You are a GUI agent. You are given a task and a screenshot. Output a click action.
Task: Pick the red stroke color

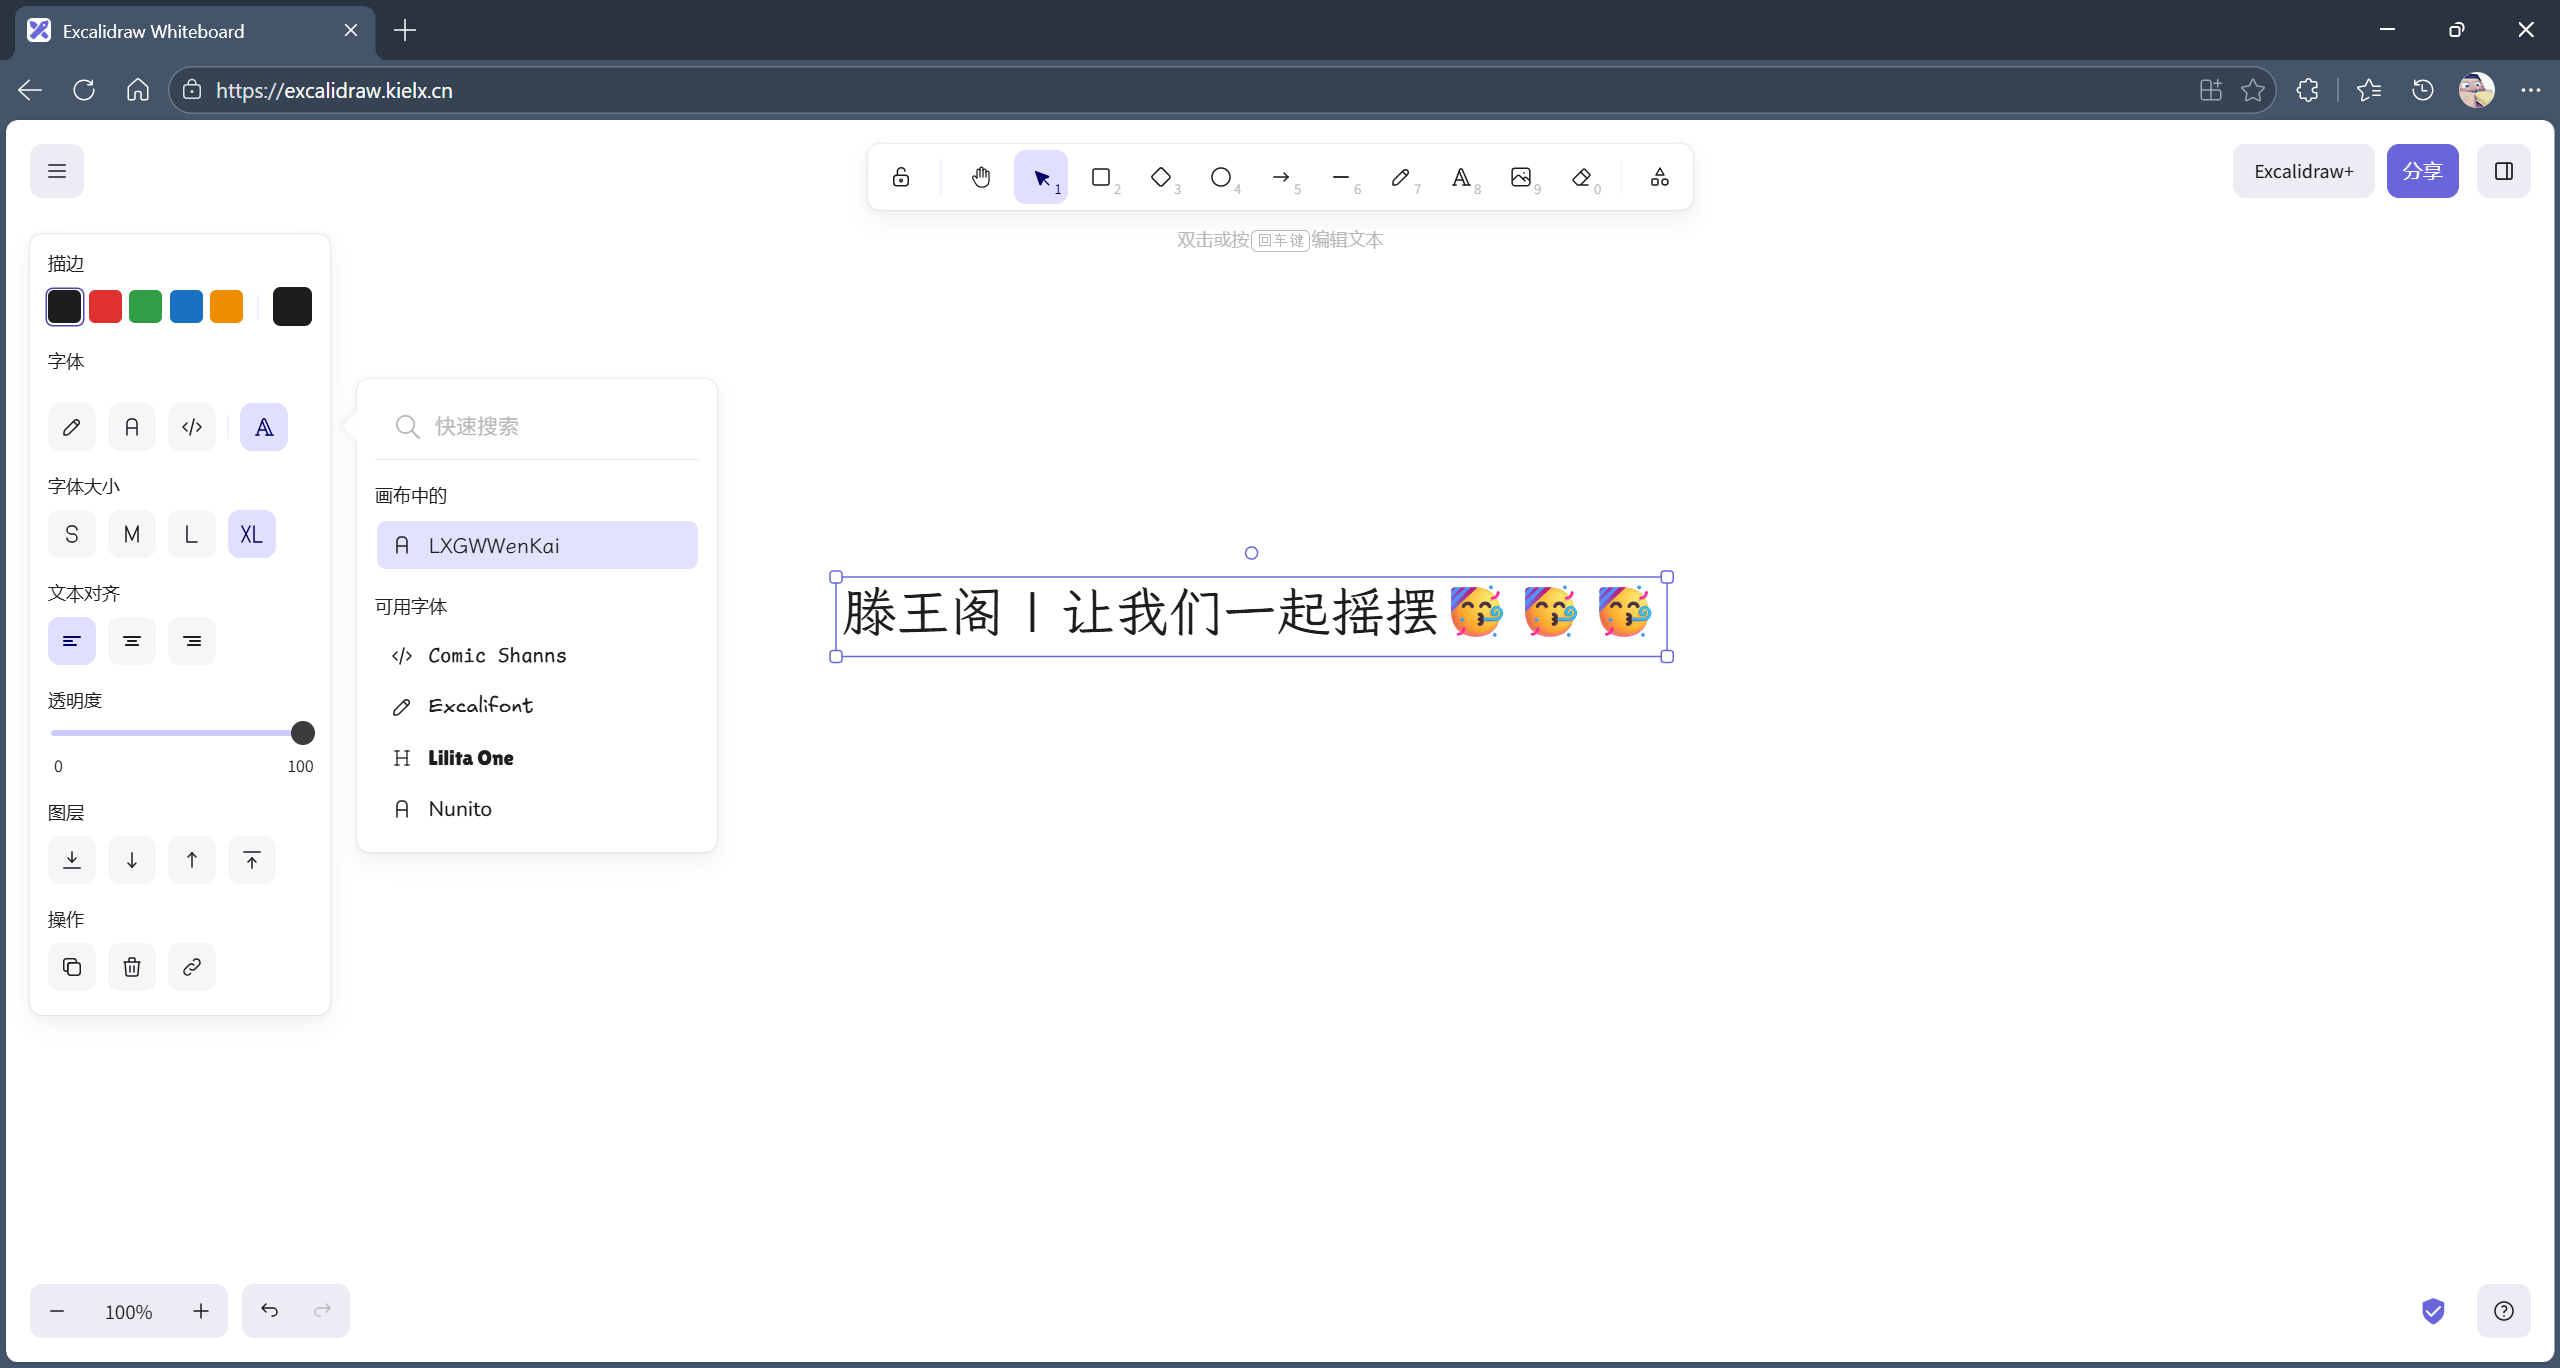coord(105,306)
